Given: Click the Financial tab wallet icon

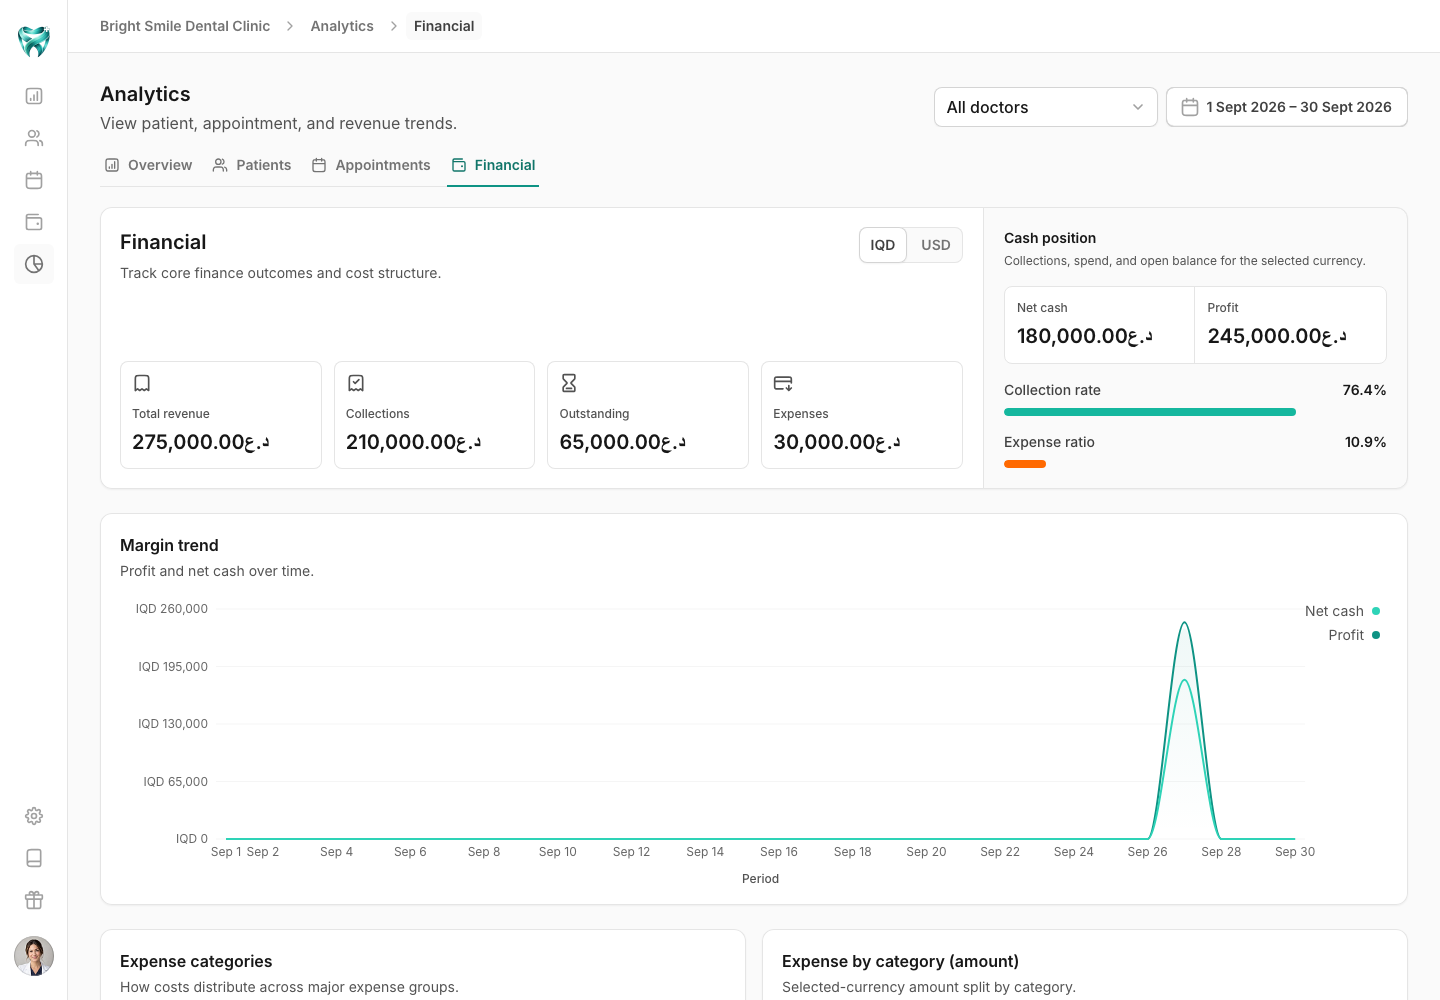Looking at the screenshot, I should [459, 165].
